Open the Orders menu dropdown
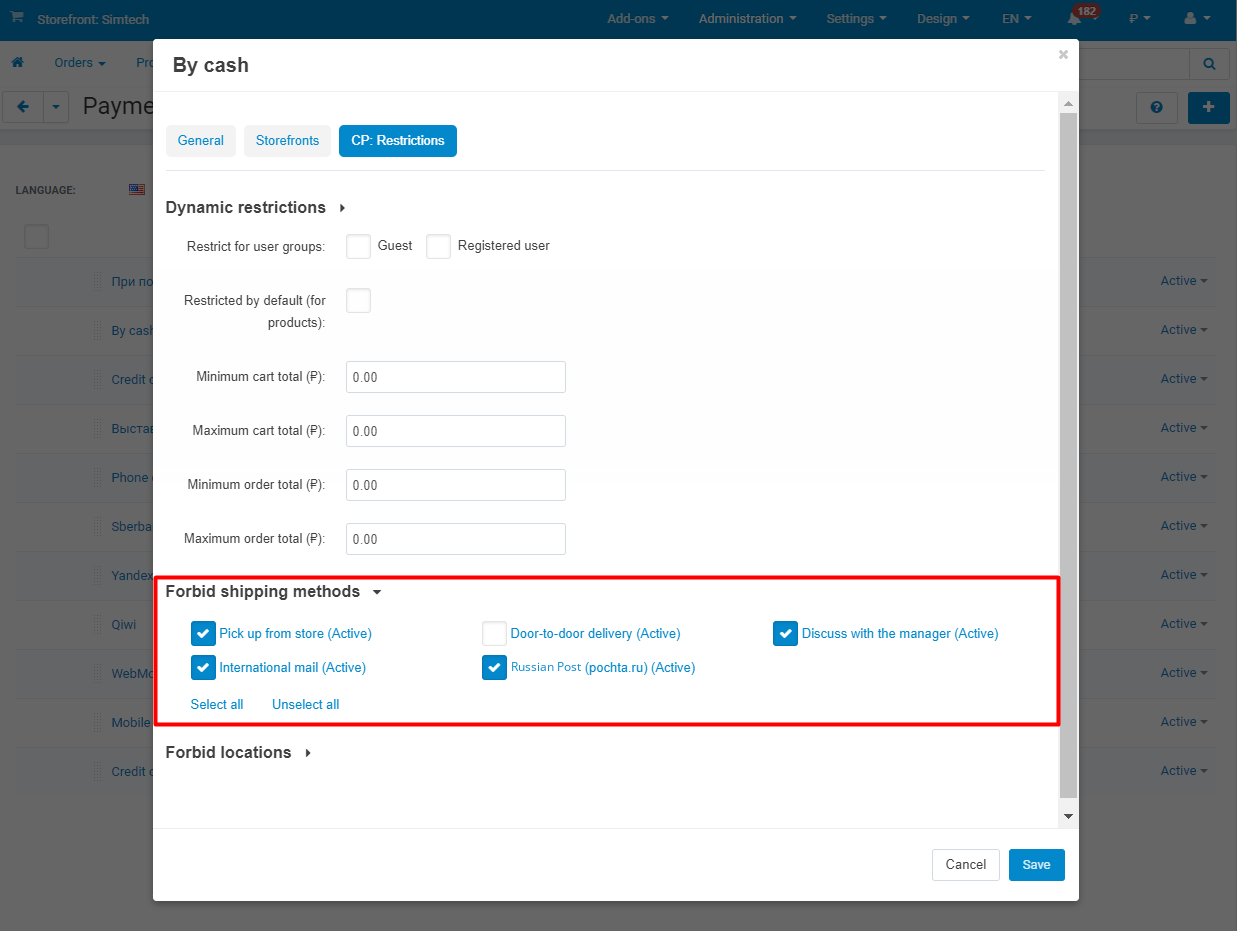 80,63
